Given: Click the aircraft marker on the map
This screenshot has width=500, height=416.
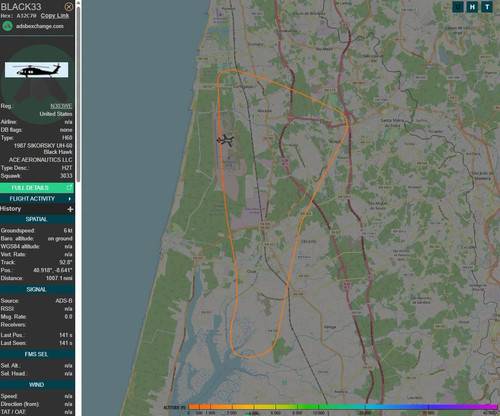Looking at the screenshot, I should click(226, 140).
